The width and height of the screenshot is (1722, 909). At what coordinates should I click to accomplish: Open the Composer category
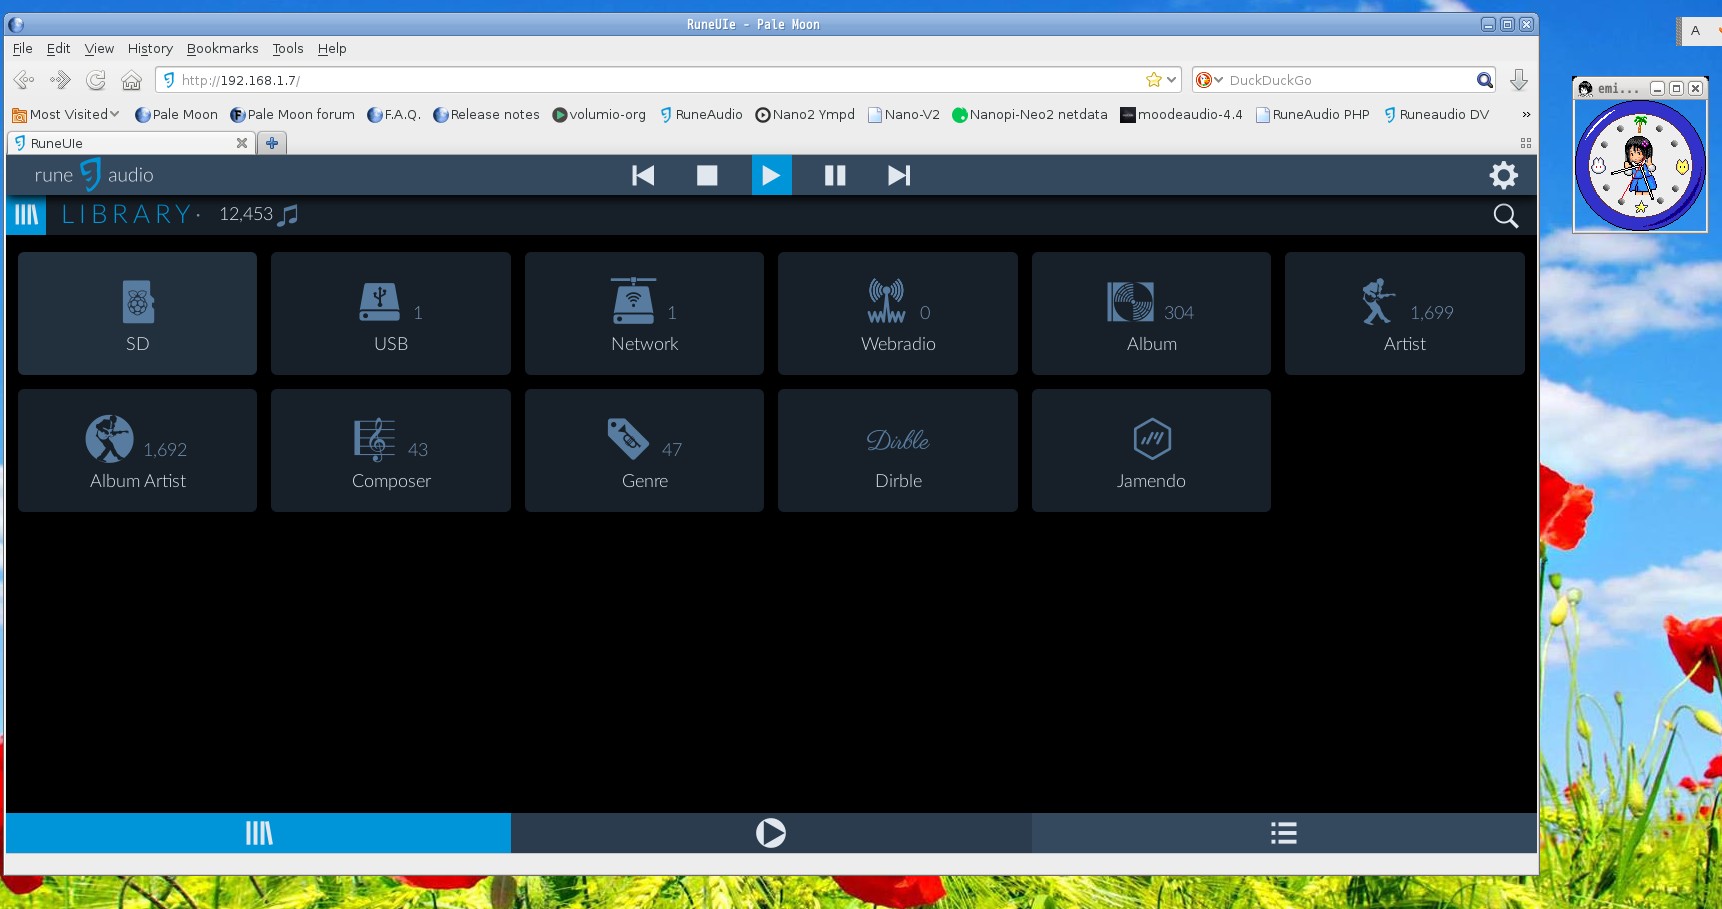click(390, 450)
